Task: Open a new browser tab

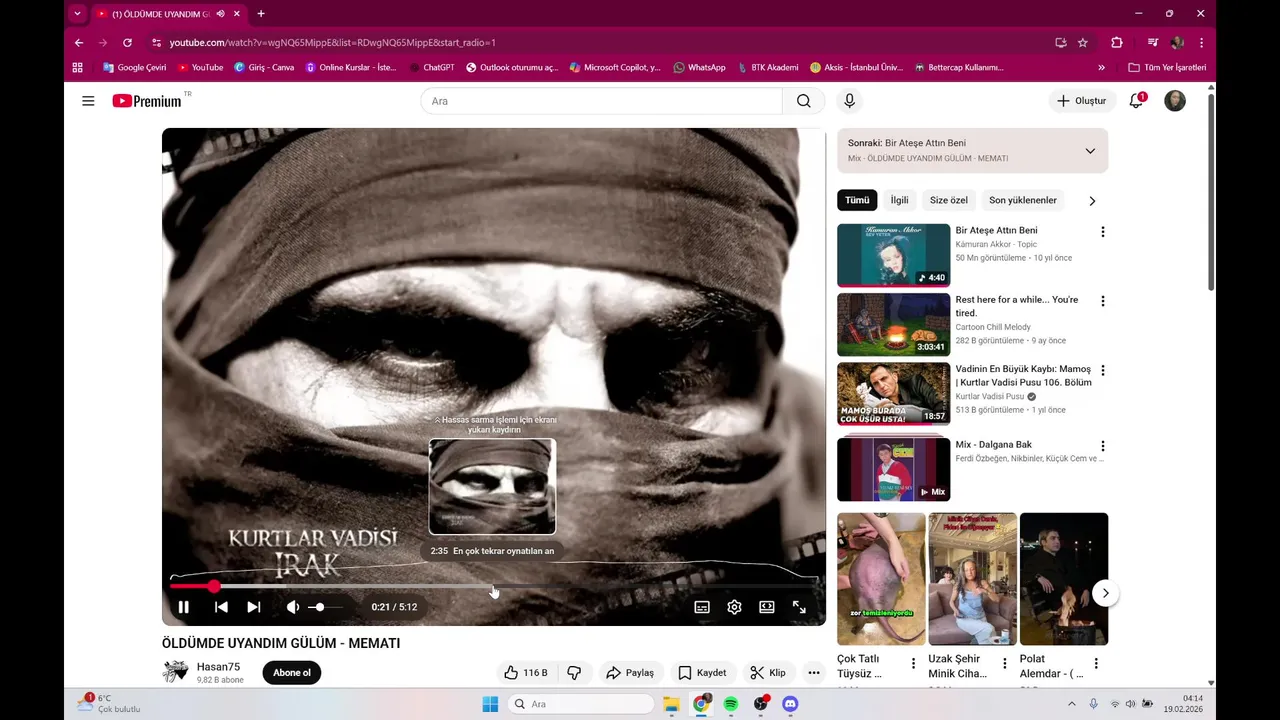Action: [x=261, y=14]
